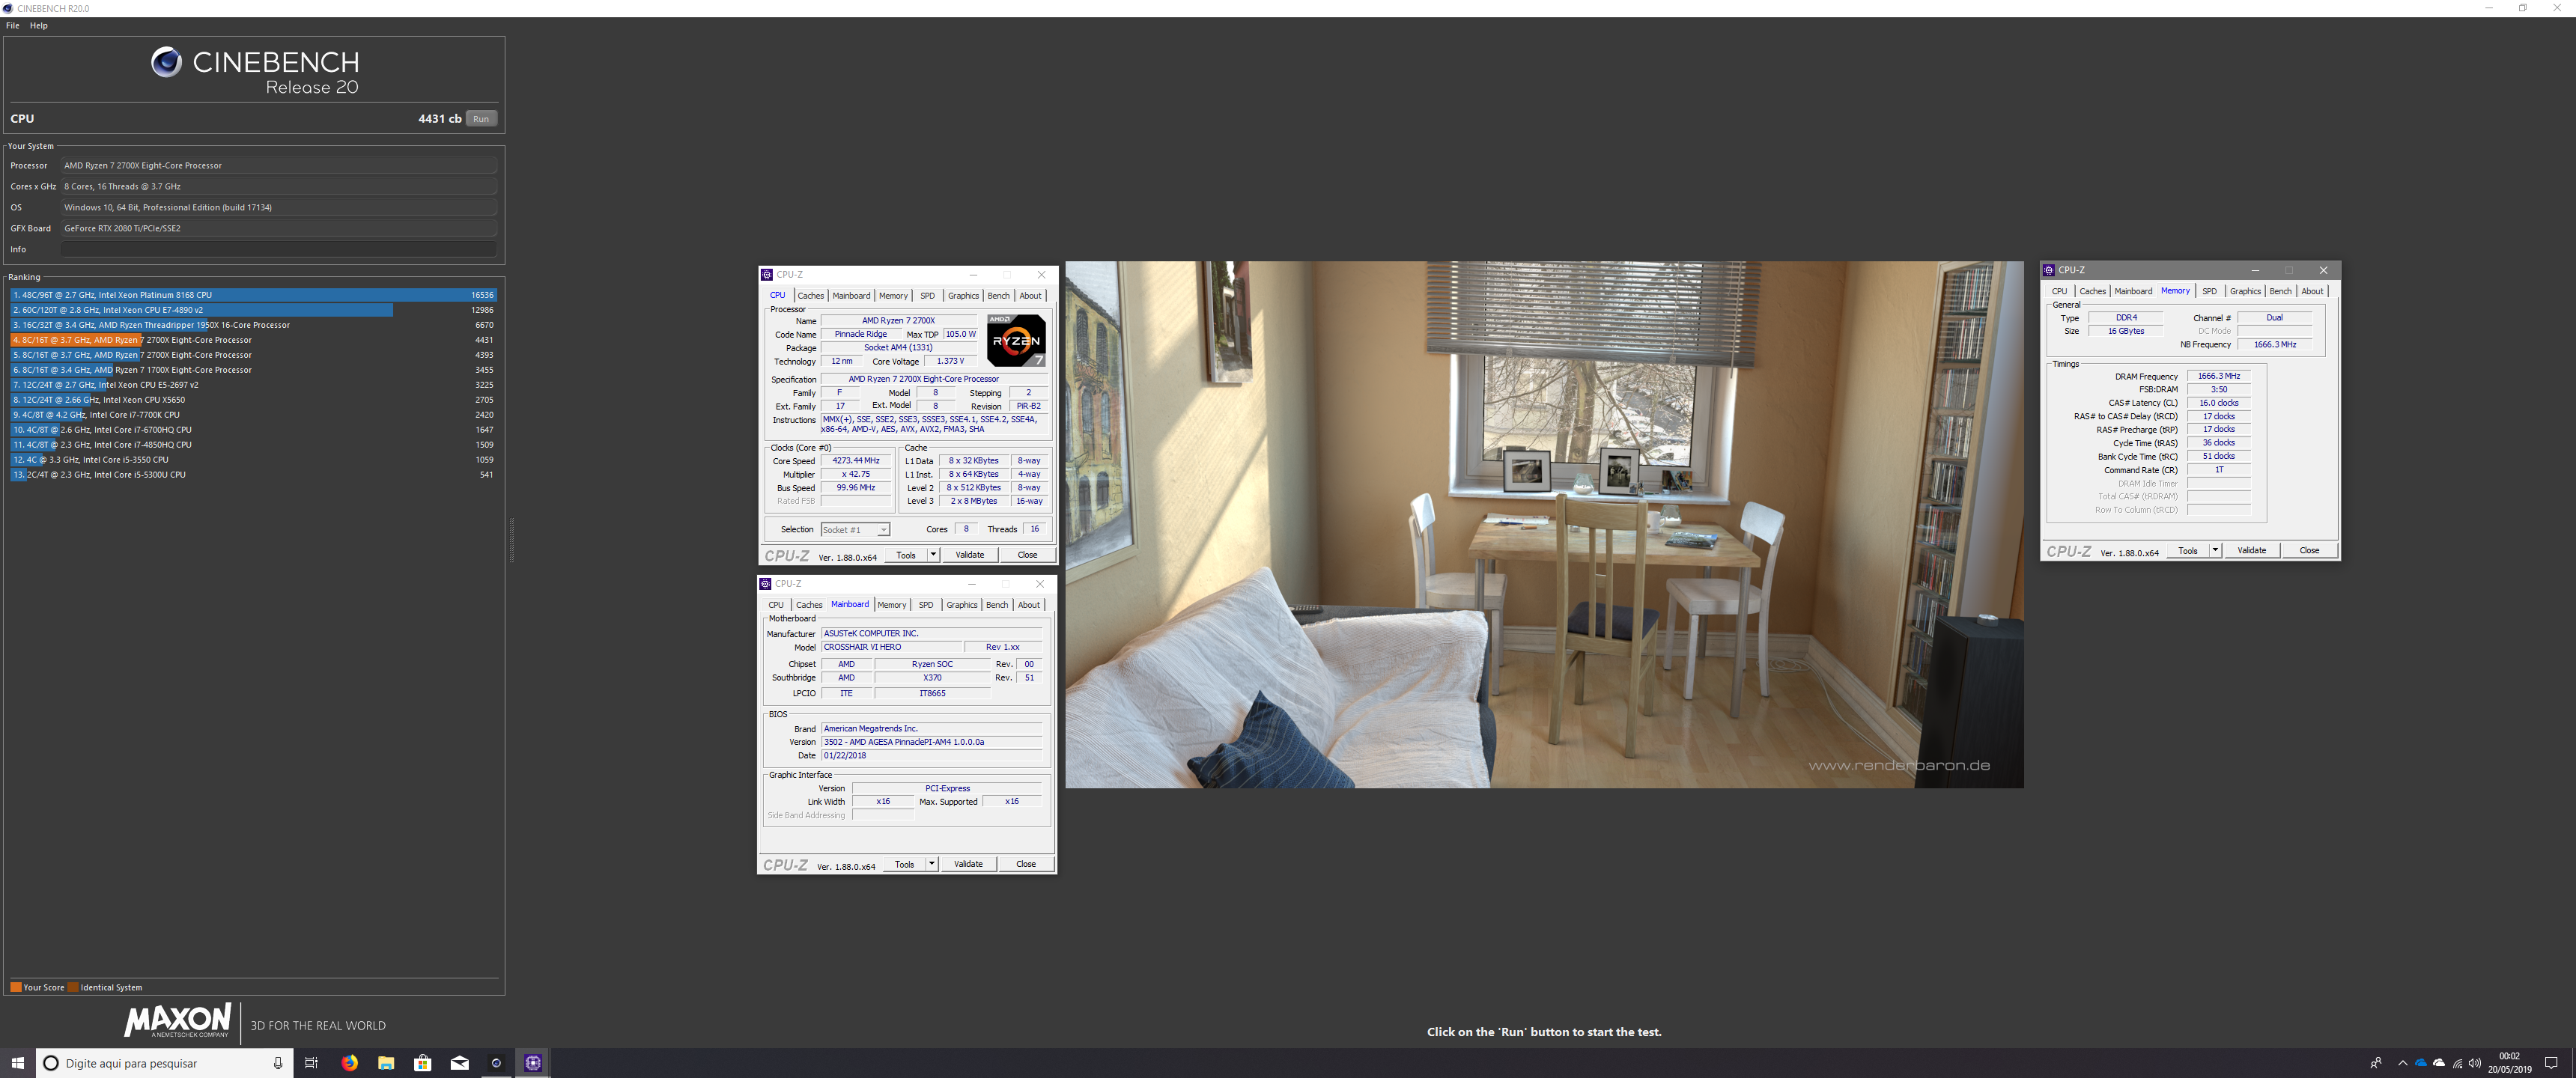Image resolution: width=2576 pixels, height=1078 pixels.
Task: Select the Ryzen 7 1700X ranking row
Action: coord(253,370)
